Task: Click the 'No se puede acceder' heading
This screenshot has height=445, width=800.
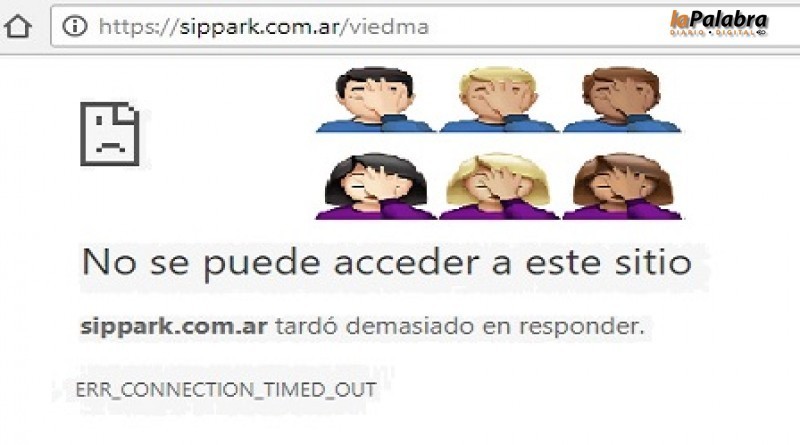Action: [x=387, y=263]
